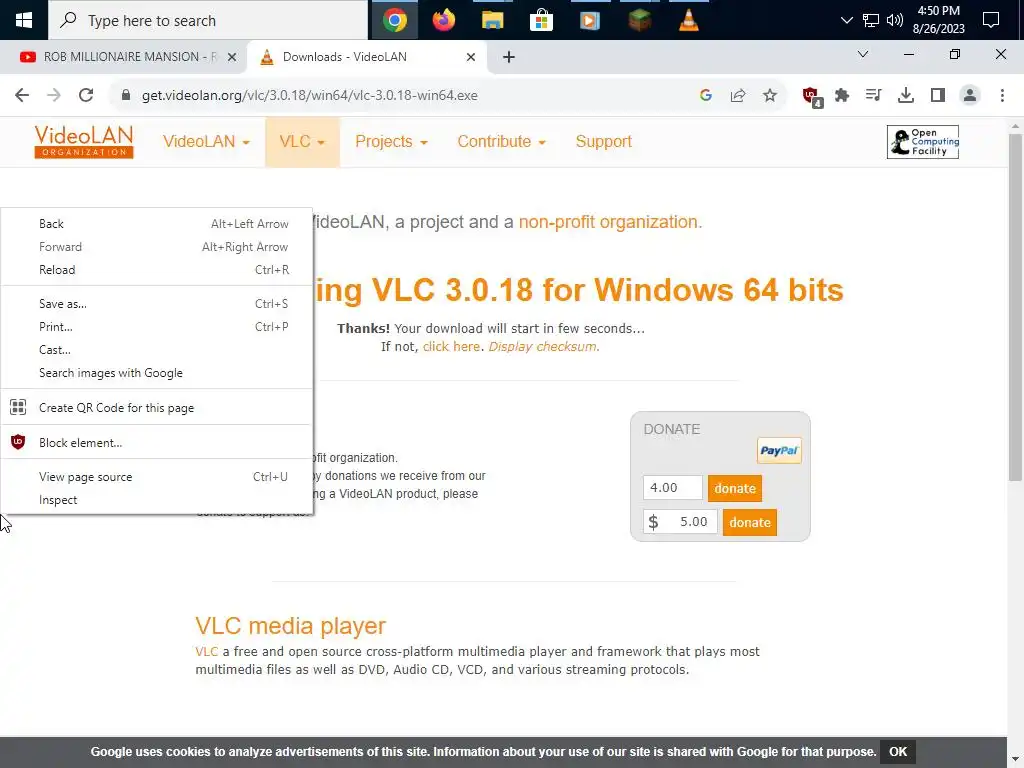View site information lock icon

tap(126, 95)
